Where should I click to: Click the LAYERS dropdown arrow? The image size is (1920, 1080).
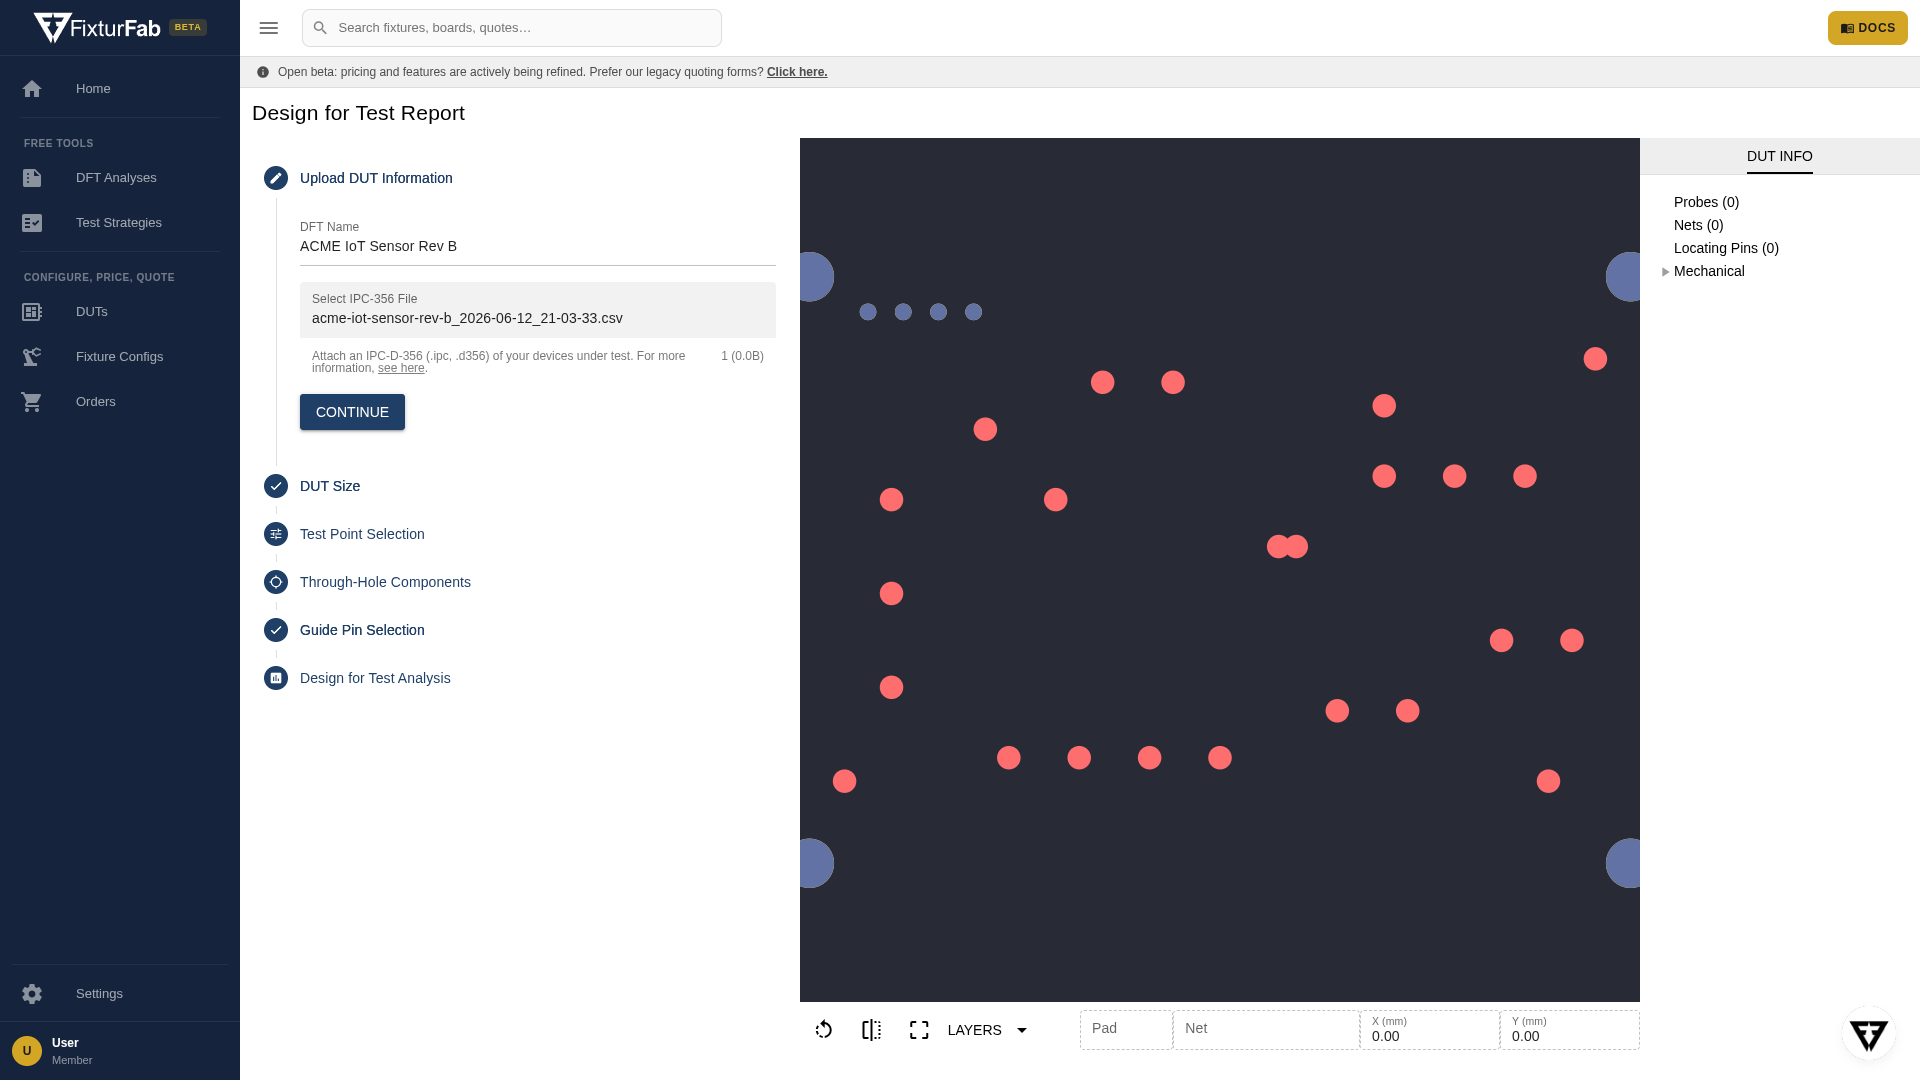[1022, 1030]
